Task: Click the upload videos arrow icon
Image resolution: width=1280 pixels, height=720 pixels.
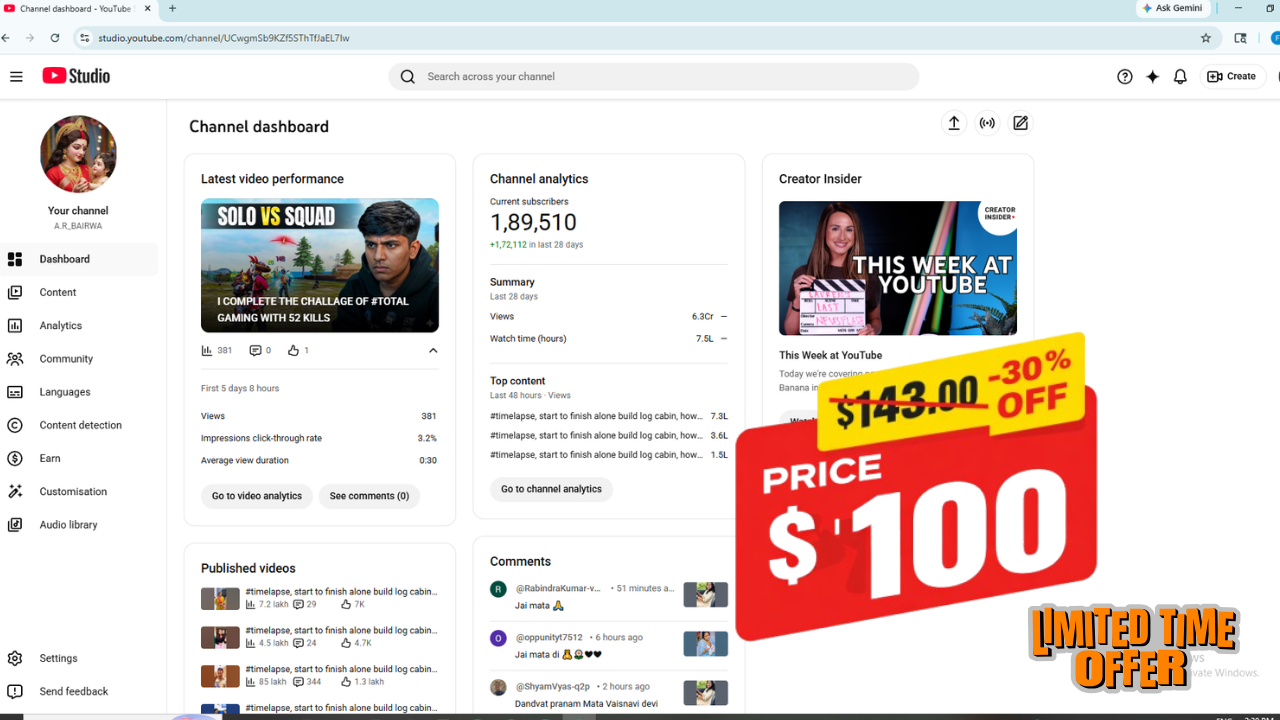Action: click(953, 122)
